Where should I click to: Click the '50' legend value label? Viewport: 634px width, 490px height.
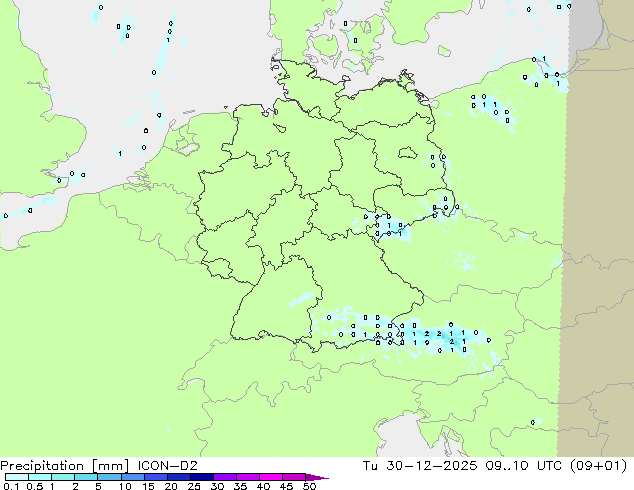tap(309, 486)
